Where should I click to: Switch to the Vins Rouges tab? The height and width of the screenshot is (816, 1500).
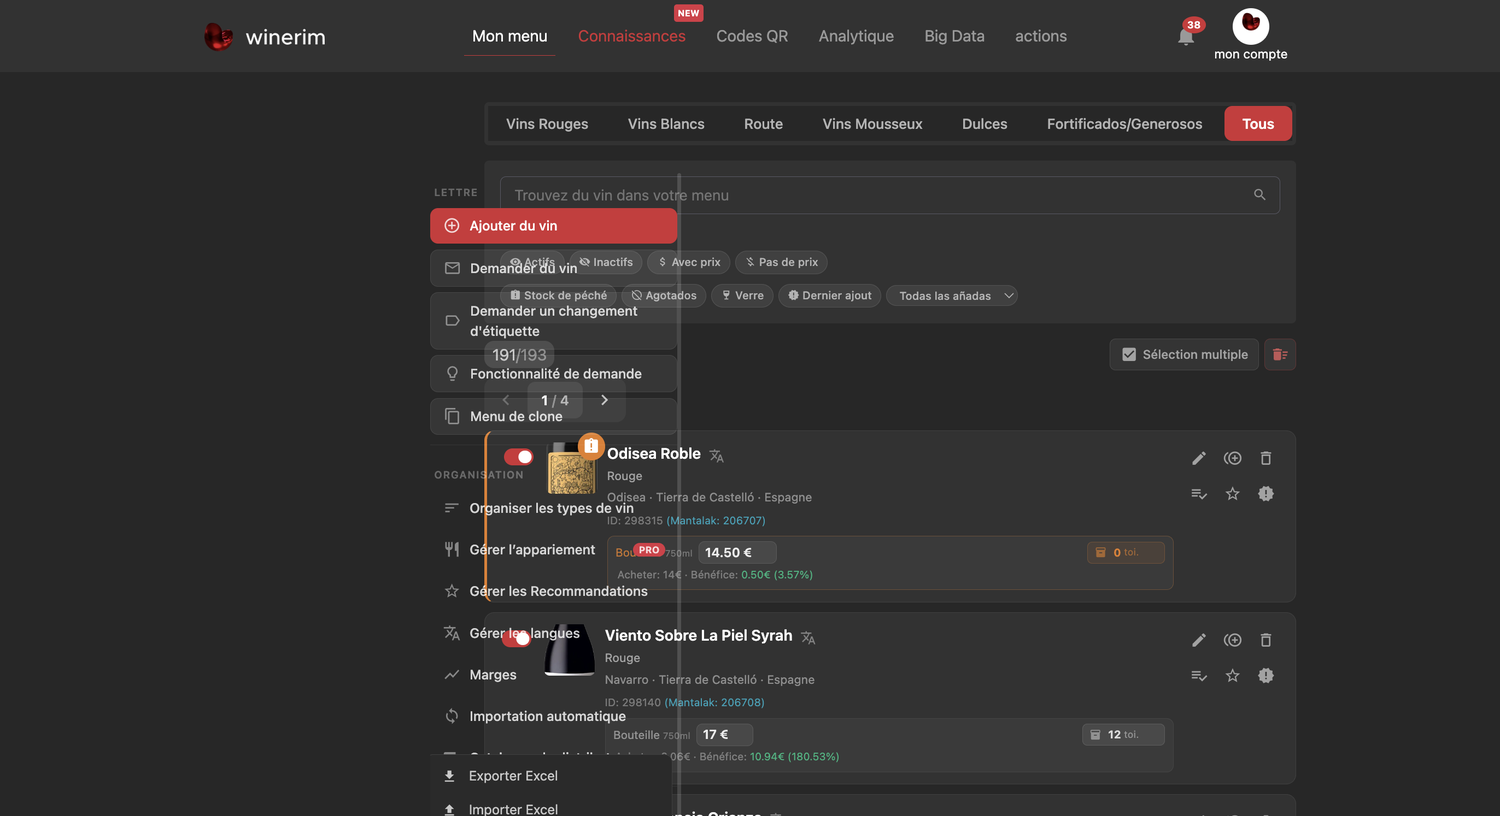click(x=547, y=124)
